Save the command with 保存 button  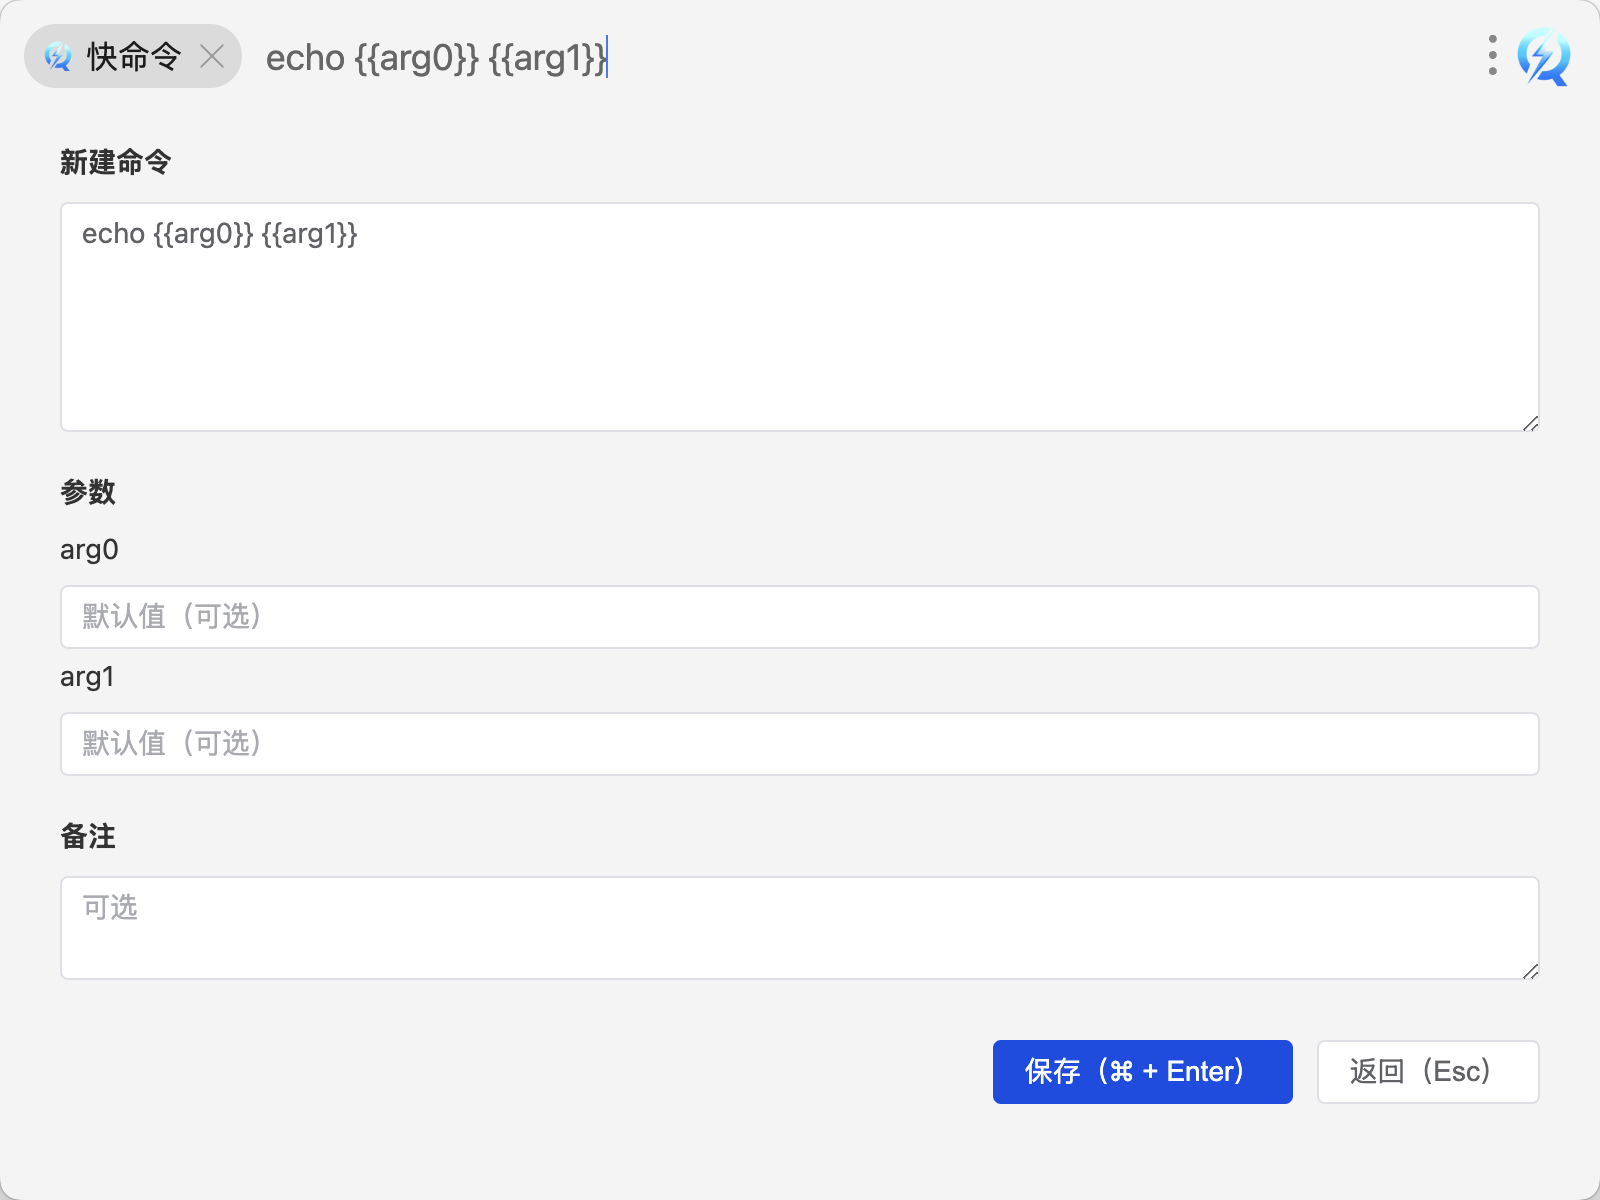(1143, 1072)
